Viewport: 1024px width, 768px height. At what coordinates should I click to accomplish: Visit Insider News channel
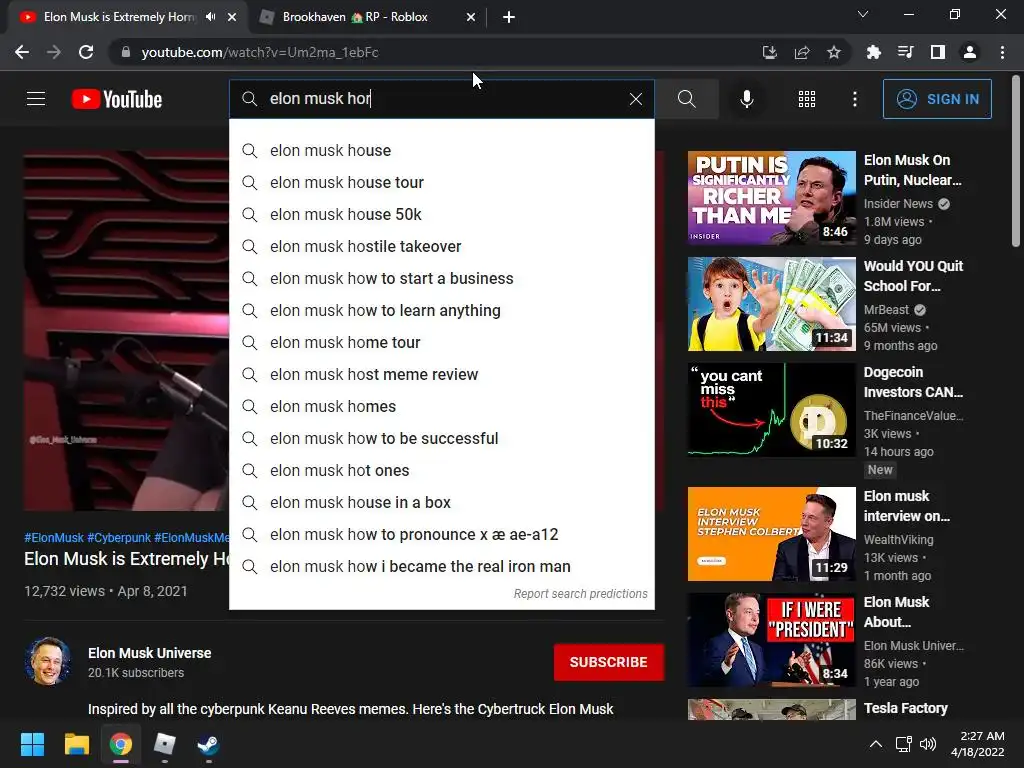(x=898, y=204)
